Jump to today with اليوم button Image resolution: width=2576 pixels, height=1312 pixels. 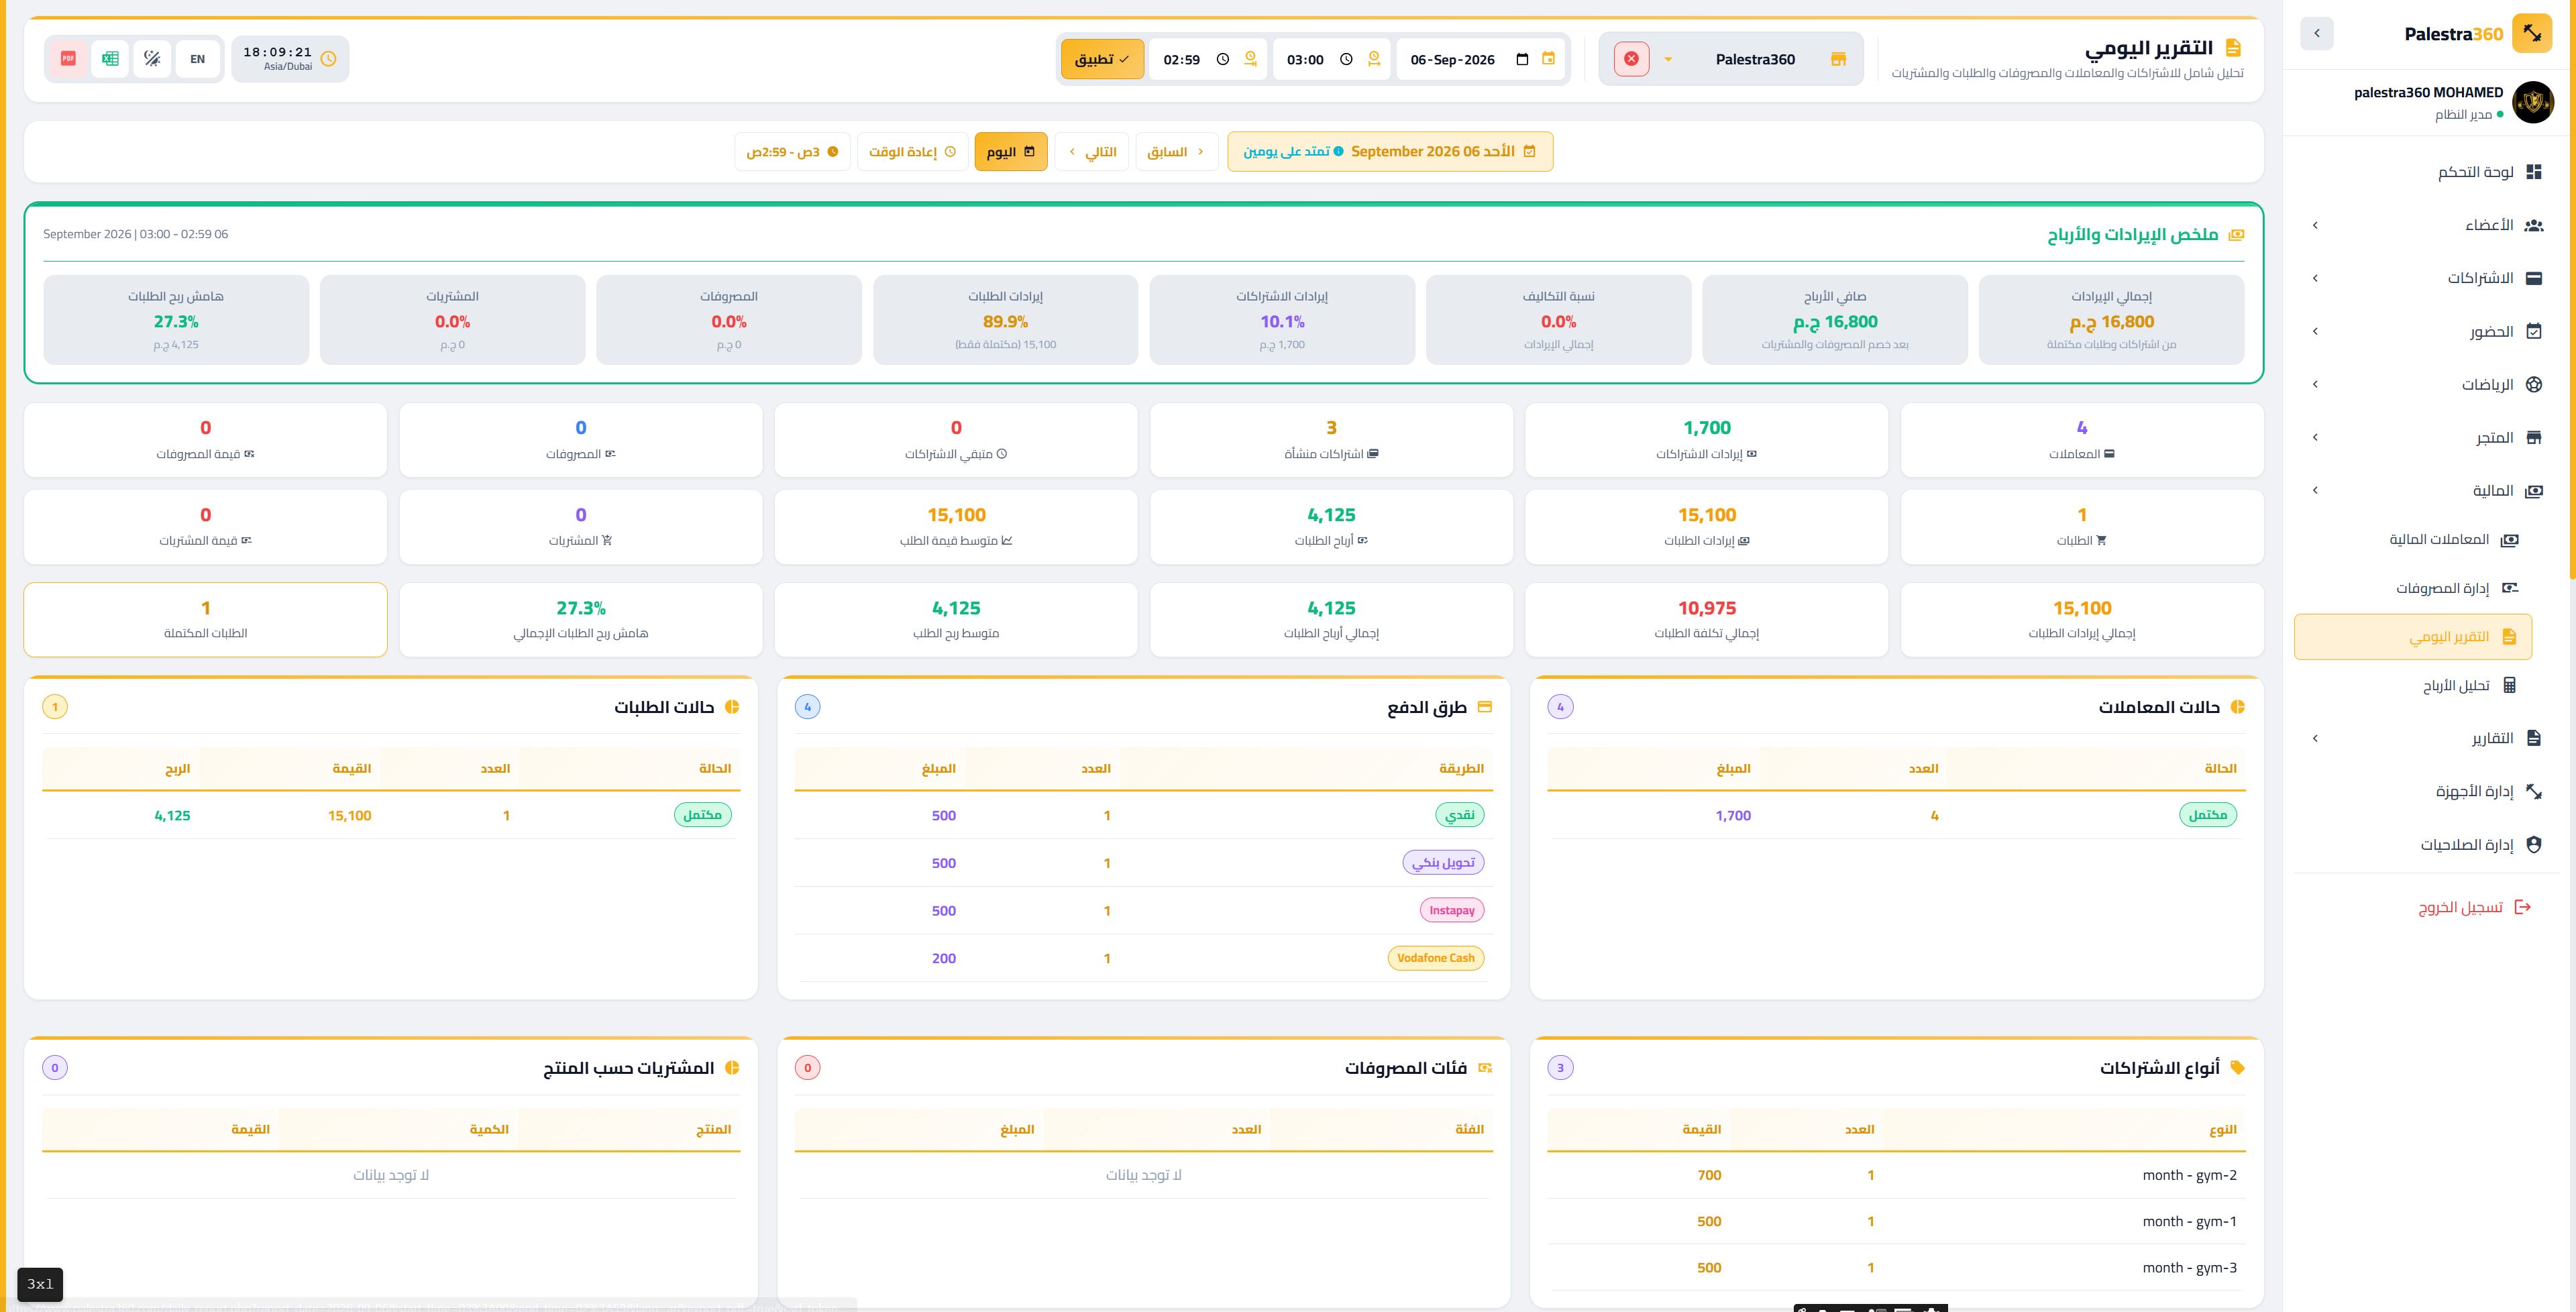[1011, 152]
